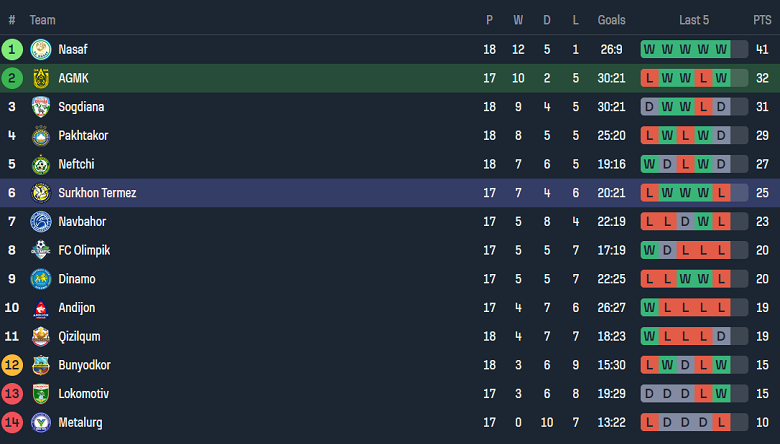Click the Nasaf club crest icon
Image resolution: width=780 pixels, height=444 pixels.
tap(41, 49)
